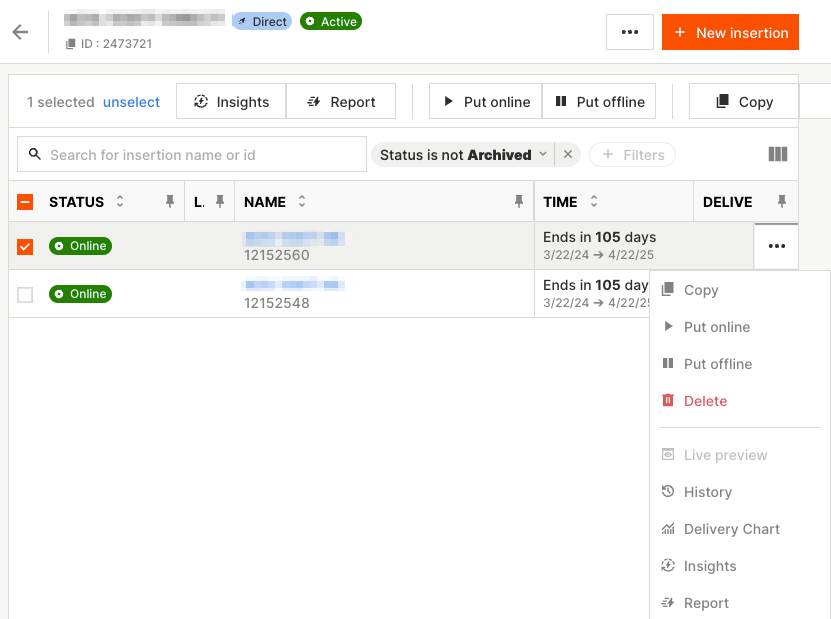
Task: Click copy ID icon next to 2473721
Action: click(71, 44)
